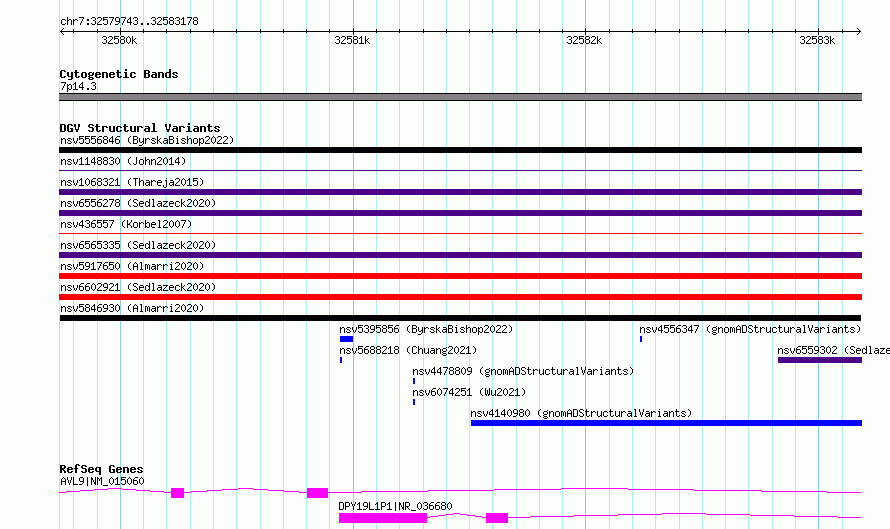Select the small blue nsv5395856 variant block
Image resolution: width=890 pixels, height=529 pixels.
point(346,339)
